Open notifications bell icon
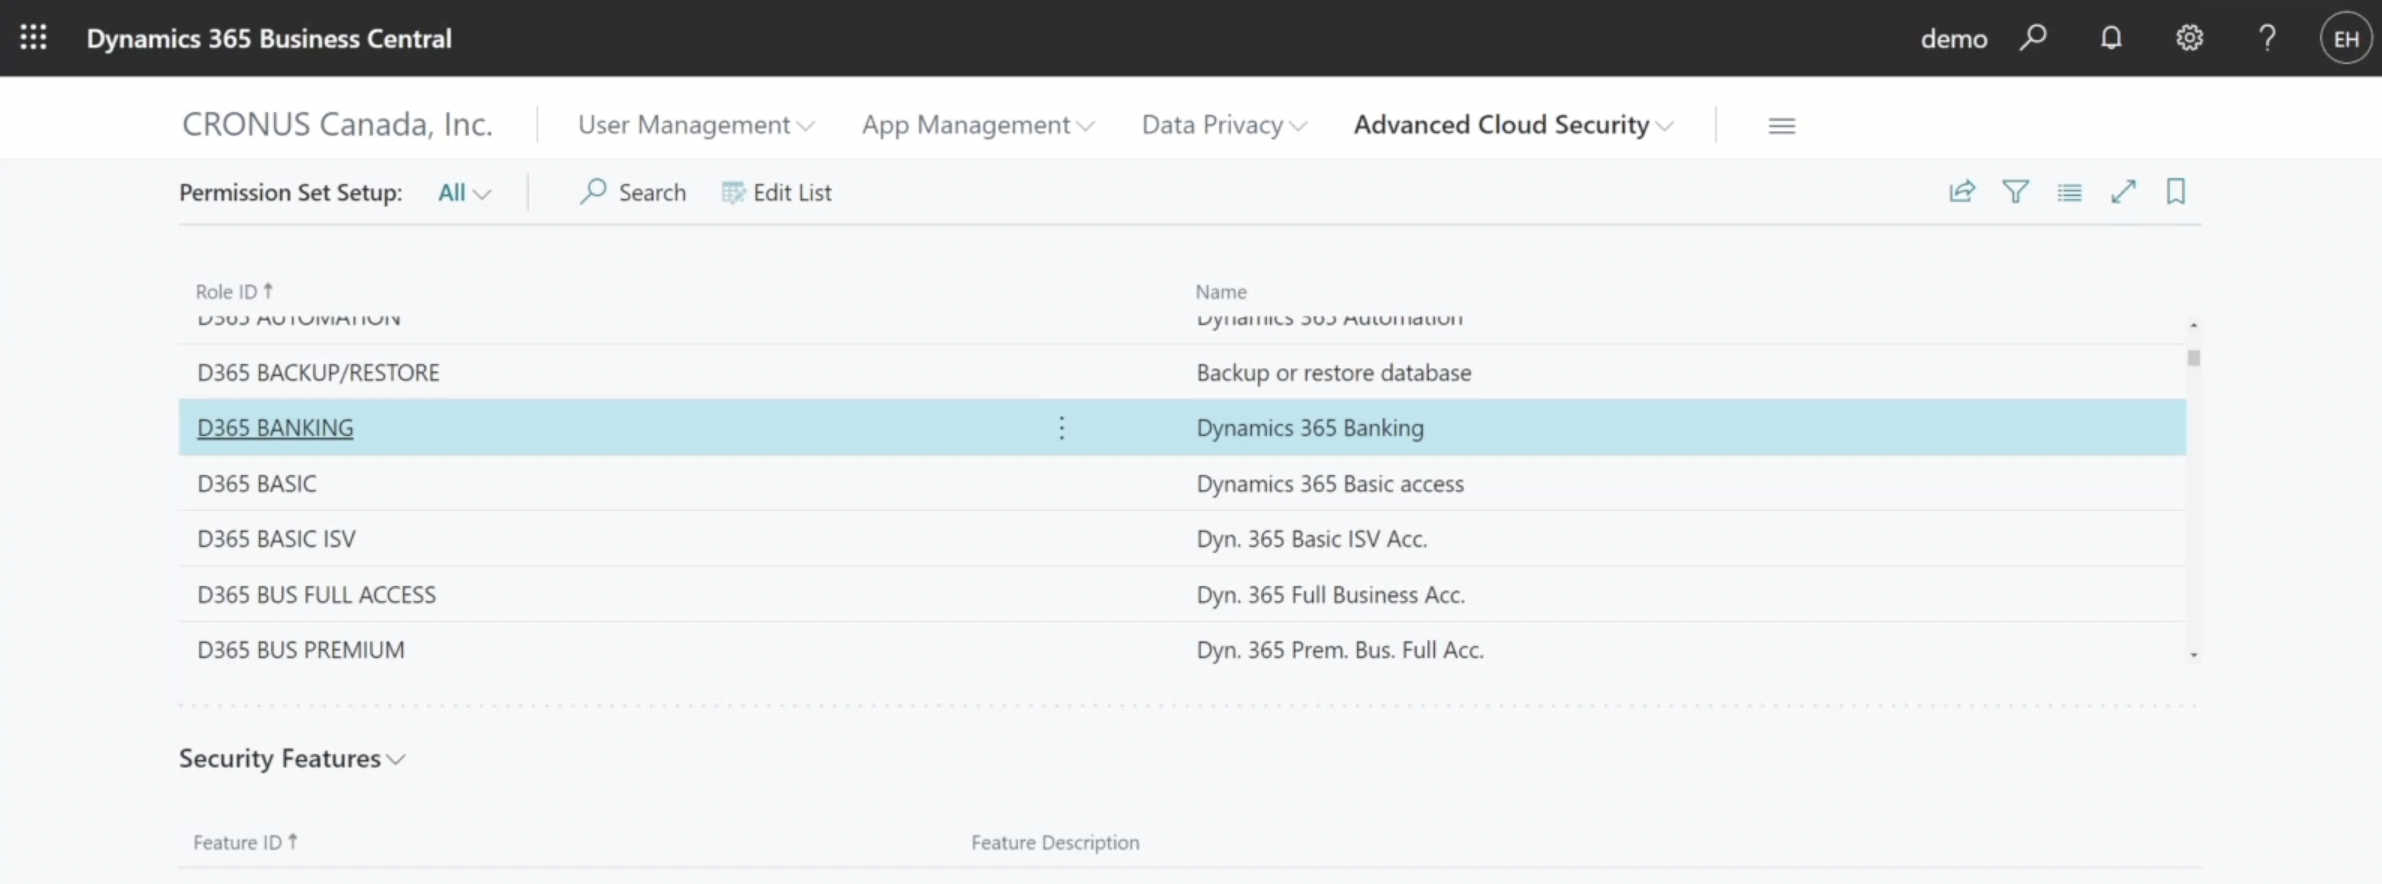This screenshot has width=2382, height=884. point(2111,38)
